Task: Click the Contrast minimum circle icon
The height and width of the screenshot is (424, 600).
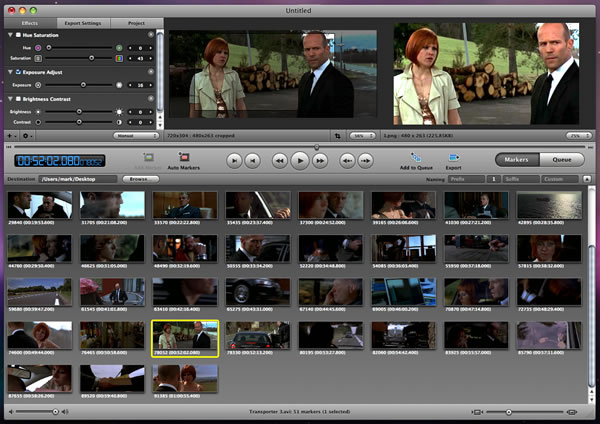Action: coord(38,122)
